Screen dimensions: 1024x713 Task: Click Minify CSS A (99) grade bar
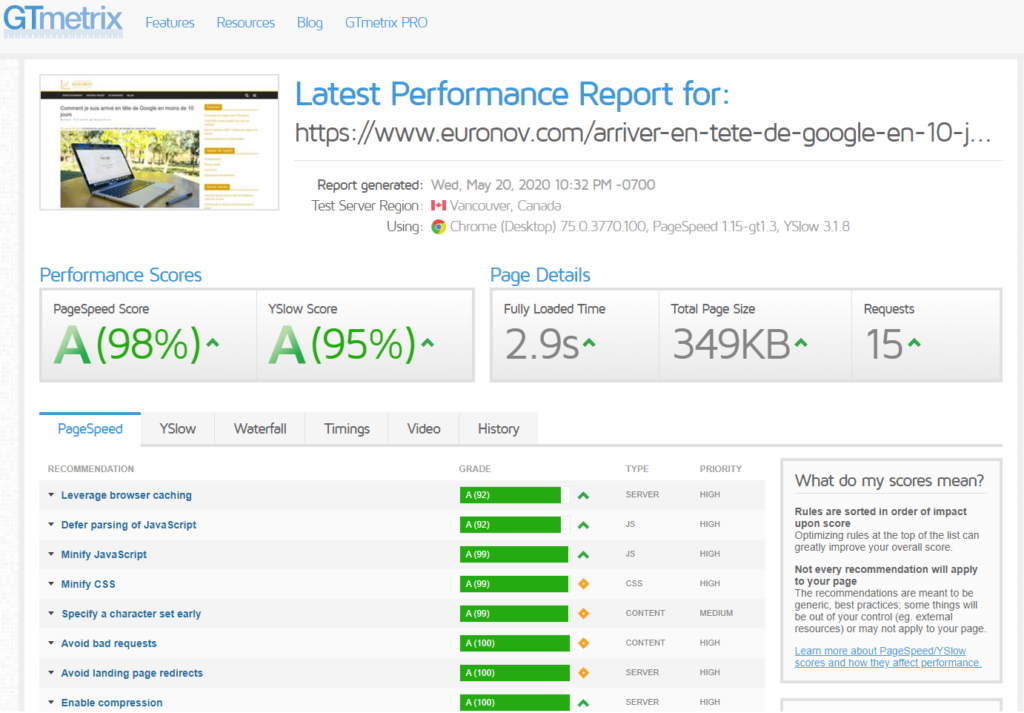click(515, 584)
